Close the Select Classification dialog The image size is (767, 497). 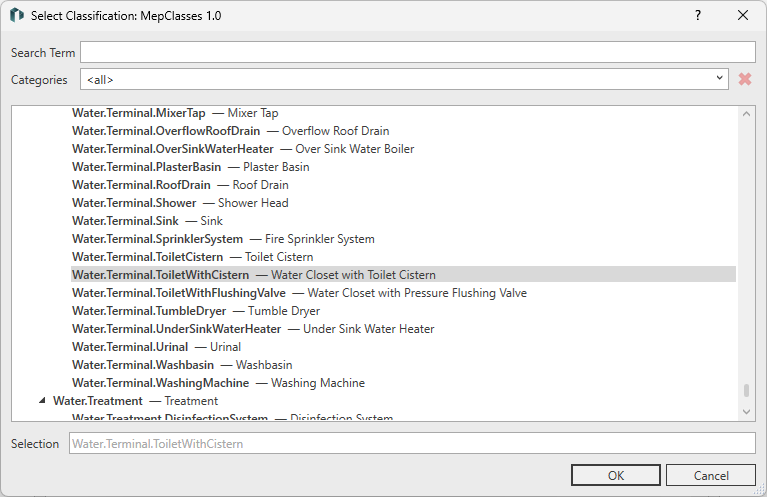pyautogui.click(x=743, y=16)
